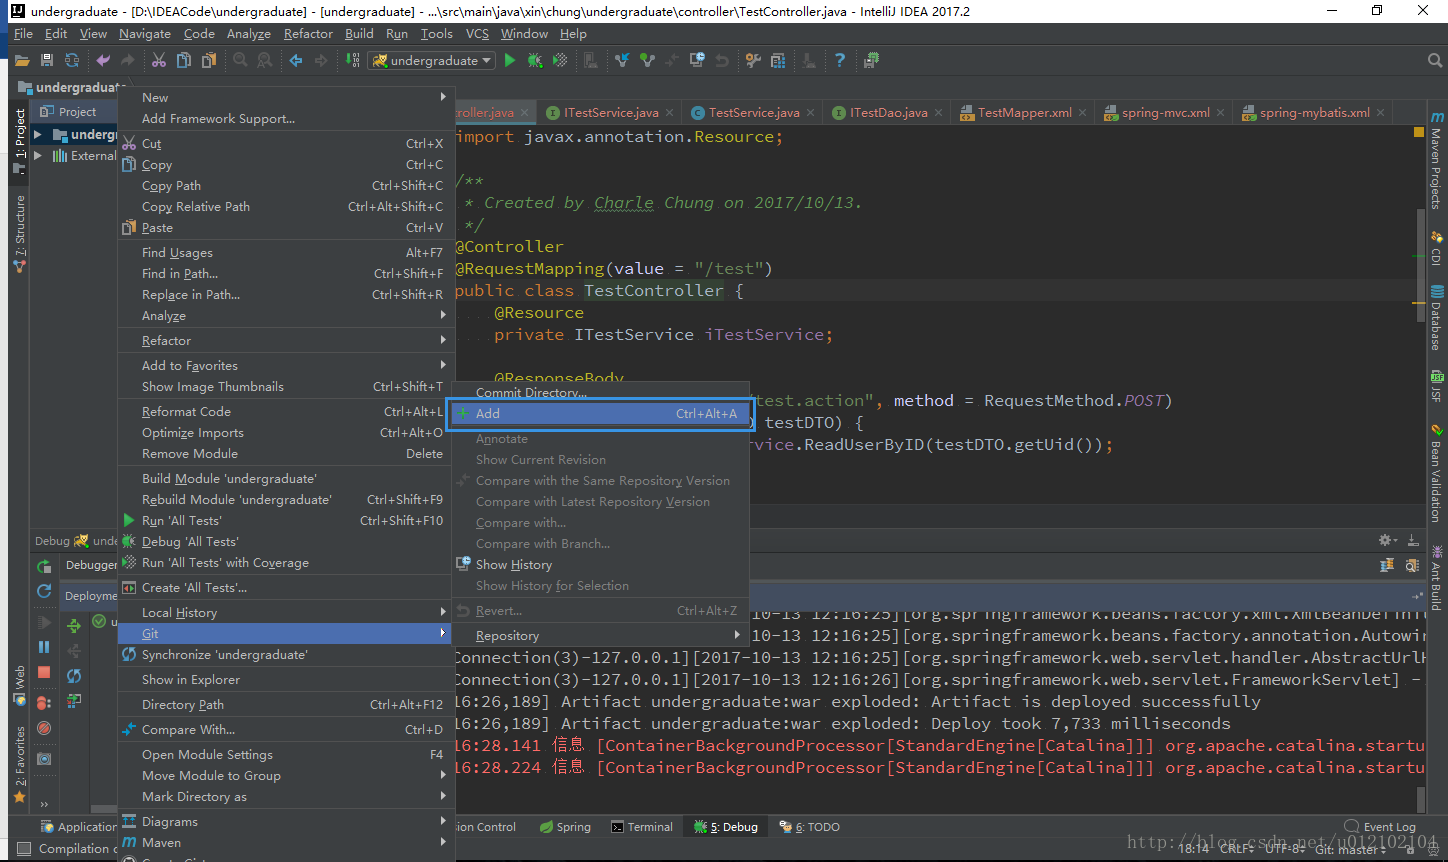This screenshot has width=1448, height=862.
Task: Expand External Libraries tree node
Action: click(38, 156)
